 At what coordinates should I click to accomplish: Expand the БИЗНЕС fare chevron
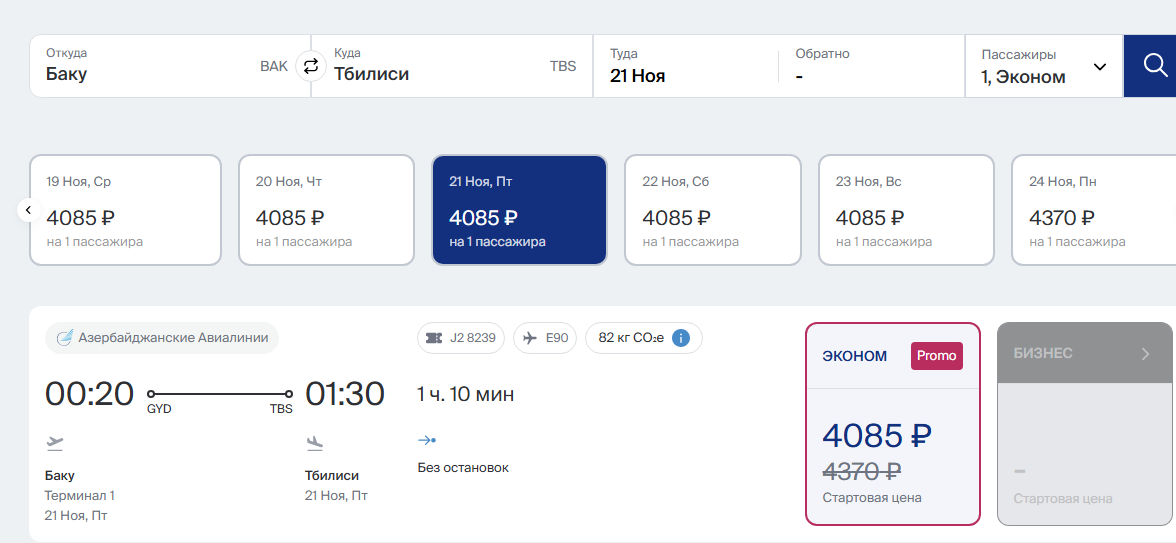click(1145, 354)
